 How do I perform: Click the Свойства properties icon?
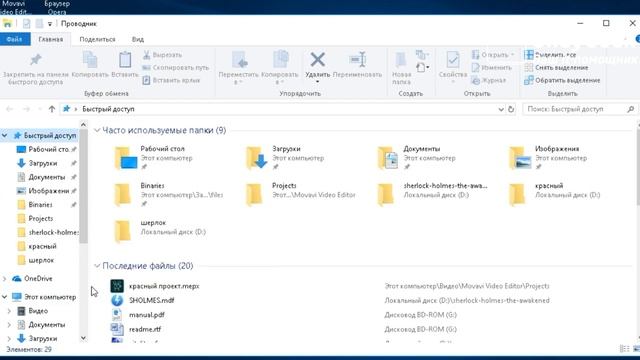(x=453, y=60)
